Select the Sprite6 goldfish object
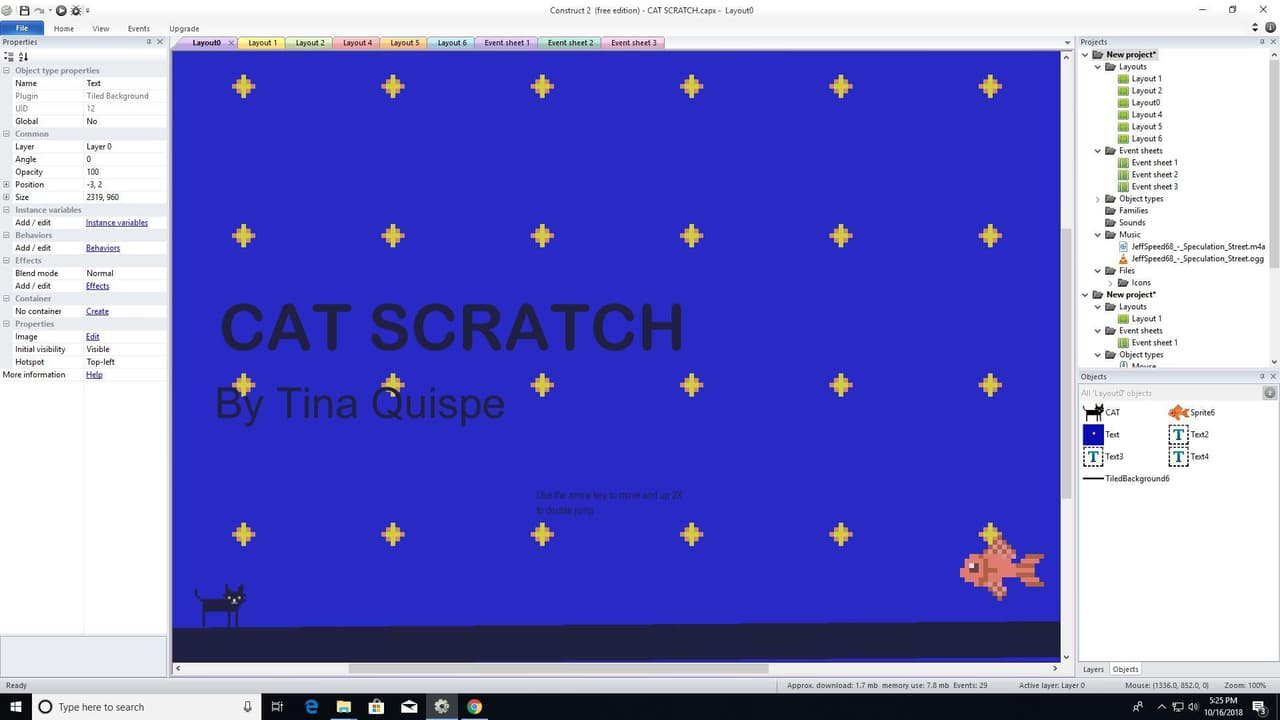The image size is (1280, 720). [1191, 412]
